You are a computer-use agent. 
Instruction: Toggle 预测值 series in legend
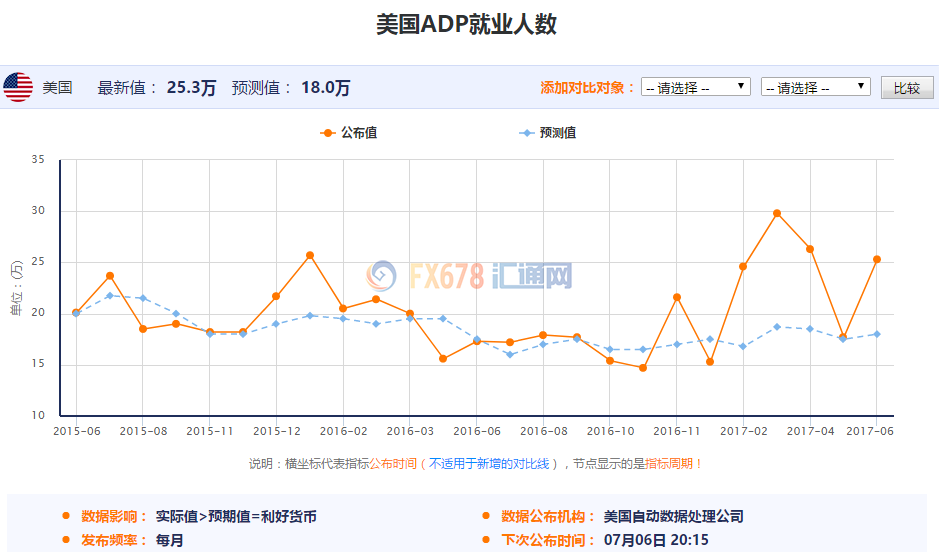547,133
